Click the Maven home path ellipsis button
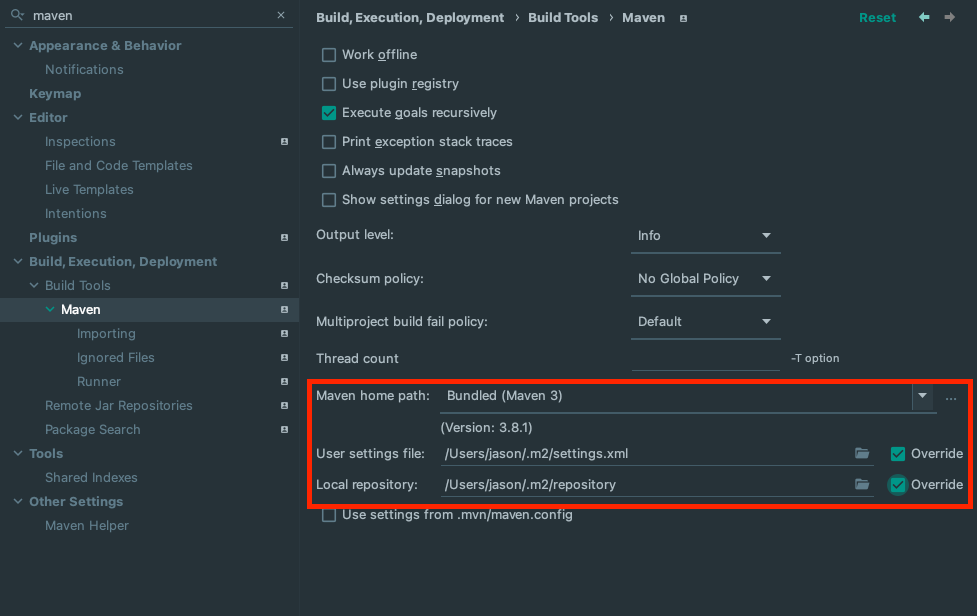This screenshot has width=977, height=616. 951,397
